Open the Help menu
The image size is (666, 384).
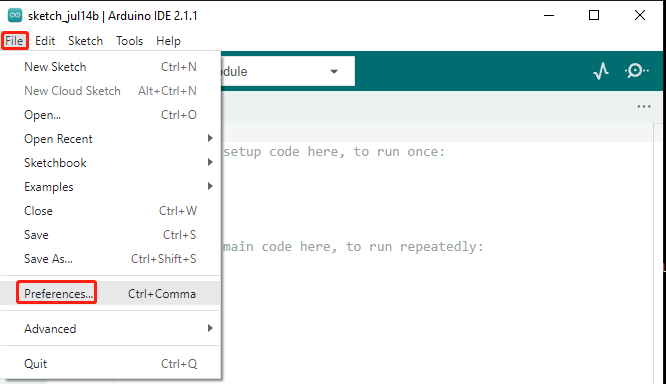tap(168, 41)
